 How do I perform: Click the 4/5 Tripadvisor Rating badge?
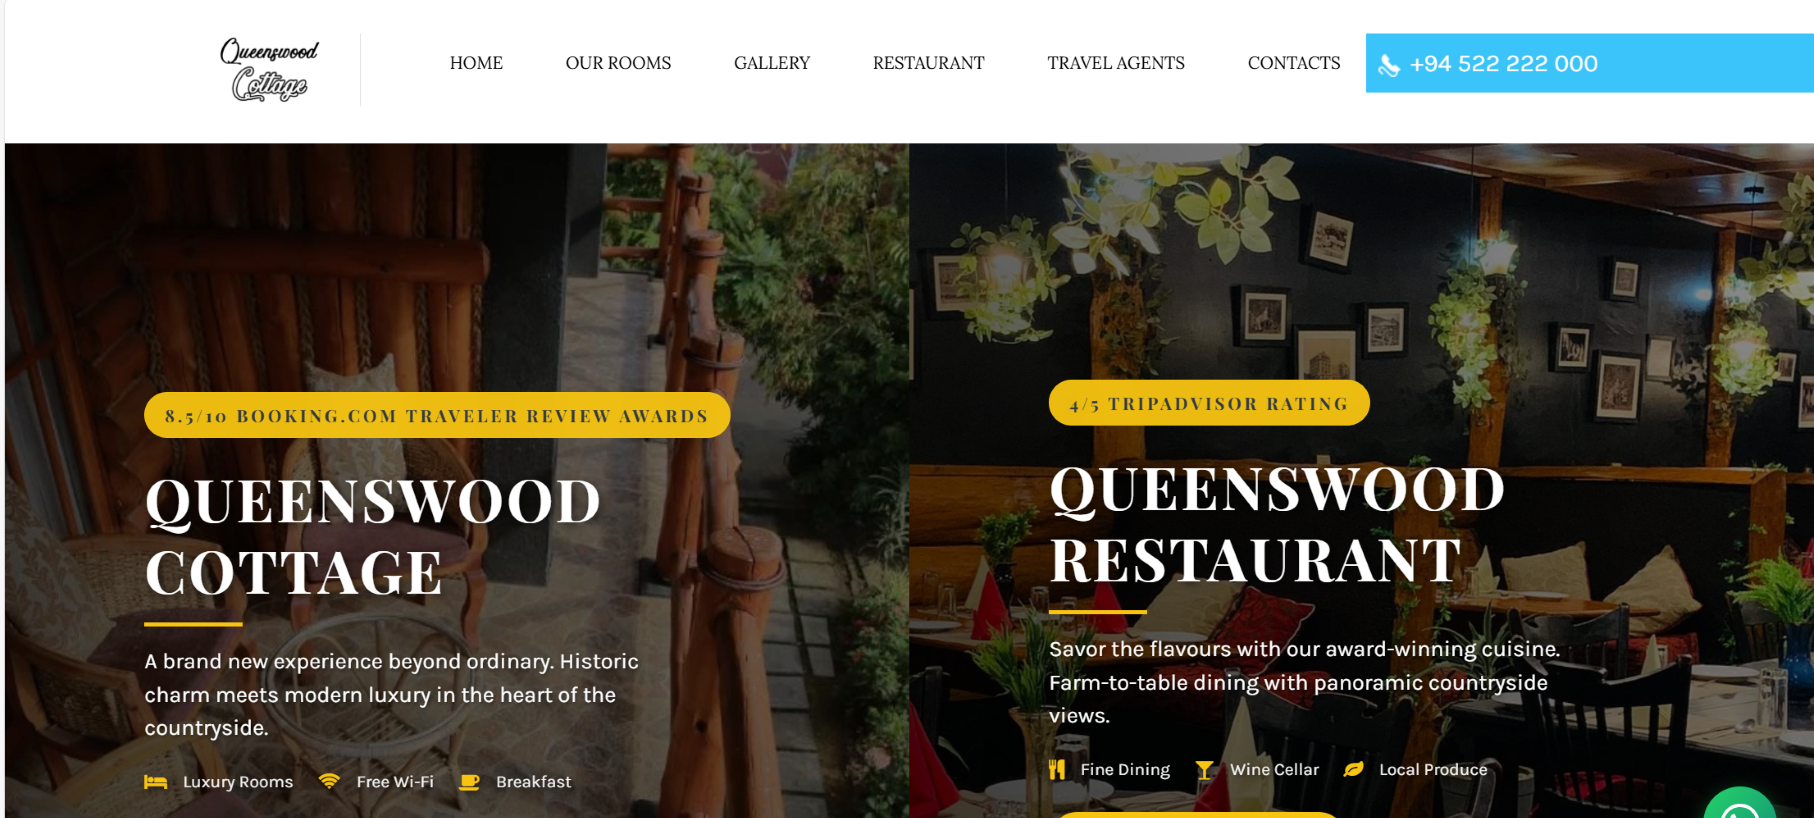coord(1209,403)
